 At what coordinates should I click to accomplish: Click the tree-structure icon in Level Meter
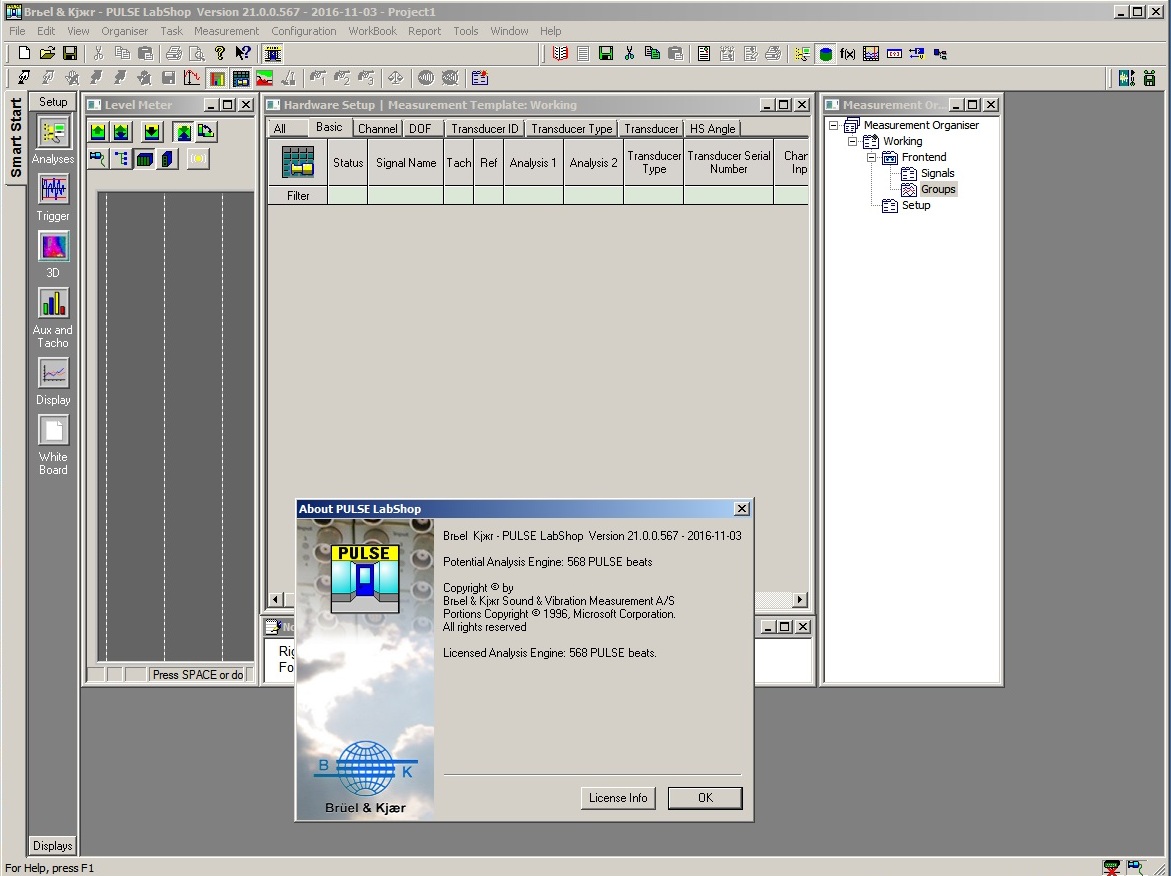[x=121, y=158]
